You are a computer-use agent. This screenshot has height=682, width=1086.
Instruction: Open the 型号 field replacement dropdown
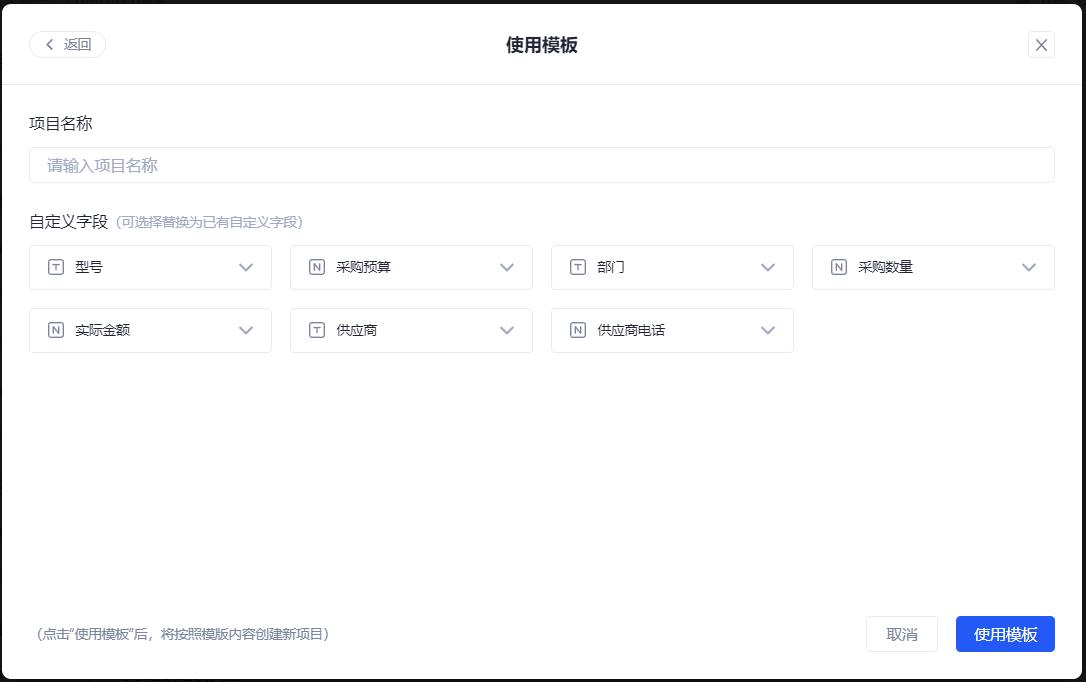(x=245, y=267)
